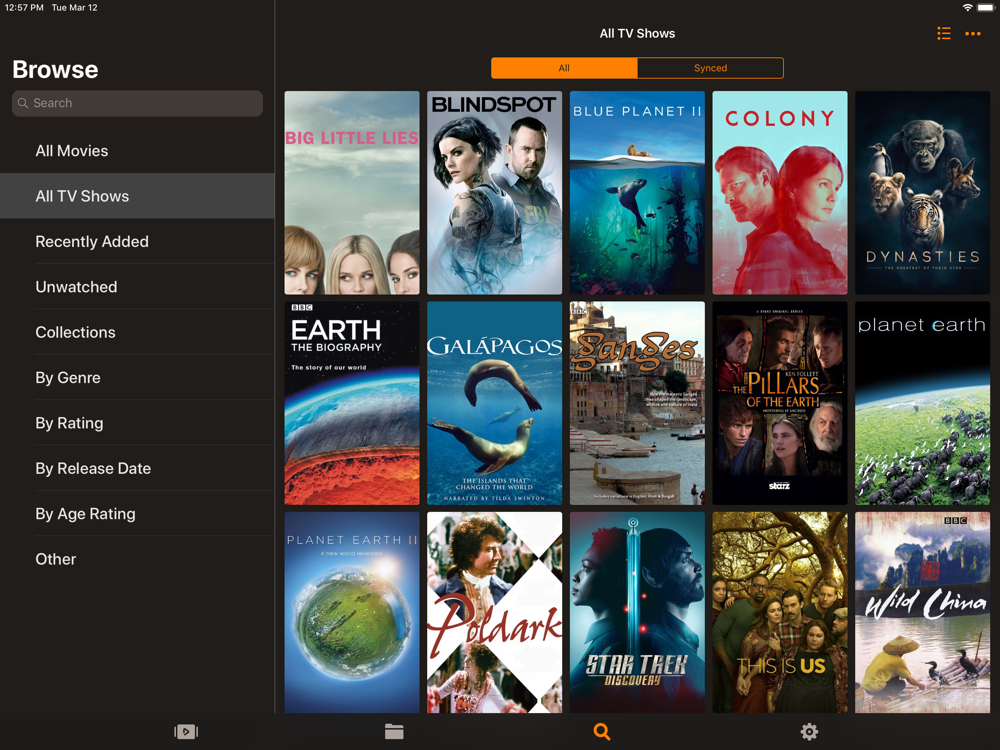This screenshot has width=1000, height=750.
Task: Open Big Little Lies poster
Action: [352, 193]
